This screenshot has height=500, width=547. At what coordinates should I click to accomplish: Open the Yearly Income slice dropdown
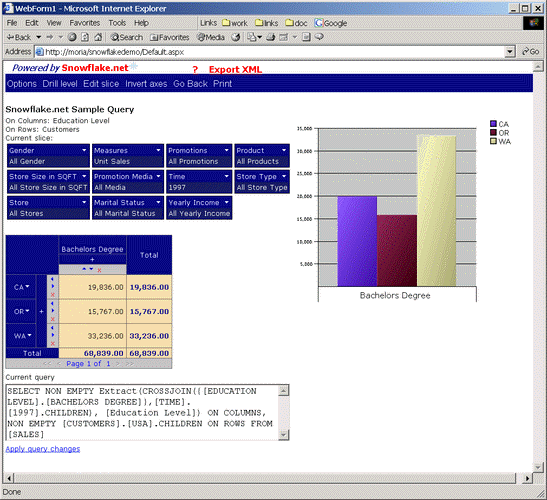point(227,202)
